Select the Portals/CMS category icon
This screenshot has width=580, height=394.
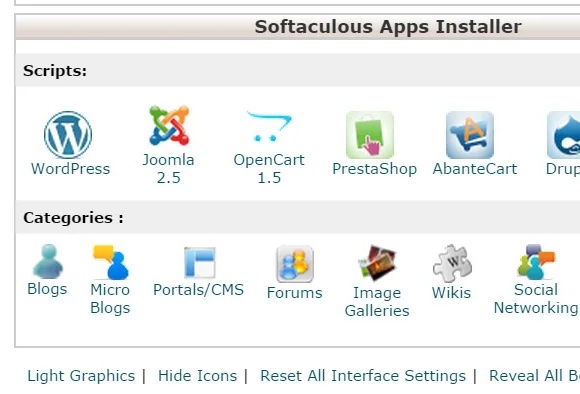(x=200, y=262)
